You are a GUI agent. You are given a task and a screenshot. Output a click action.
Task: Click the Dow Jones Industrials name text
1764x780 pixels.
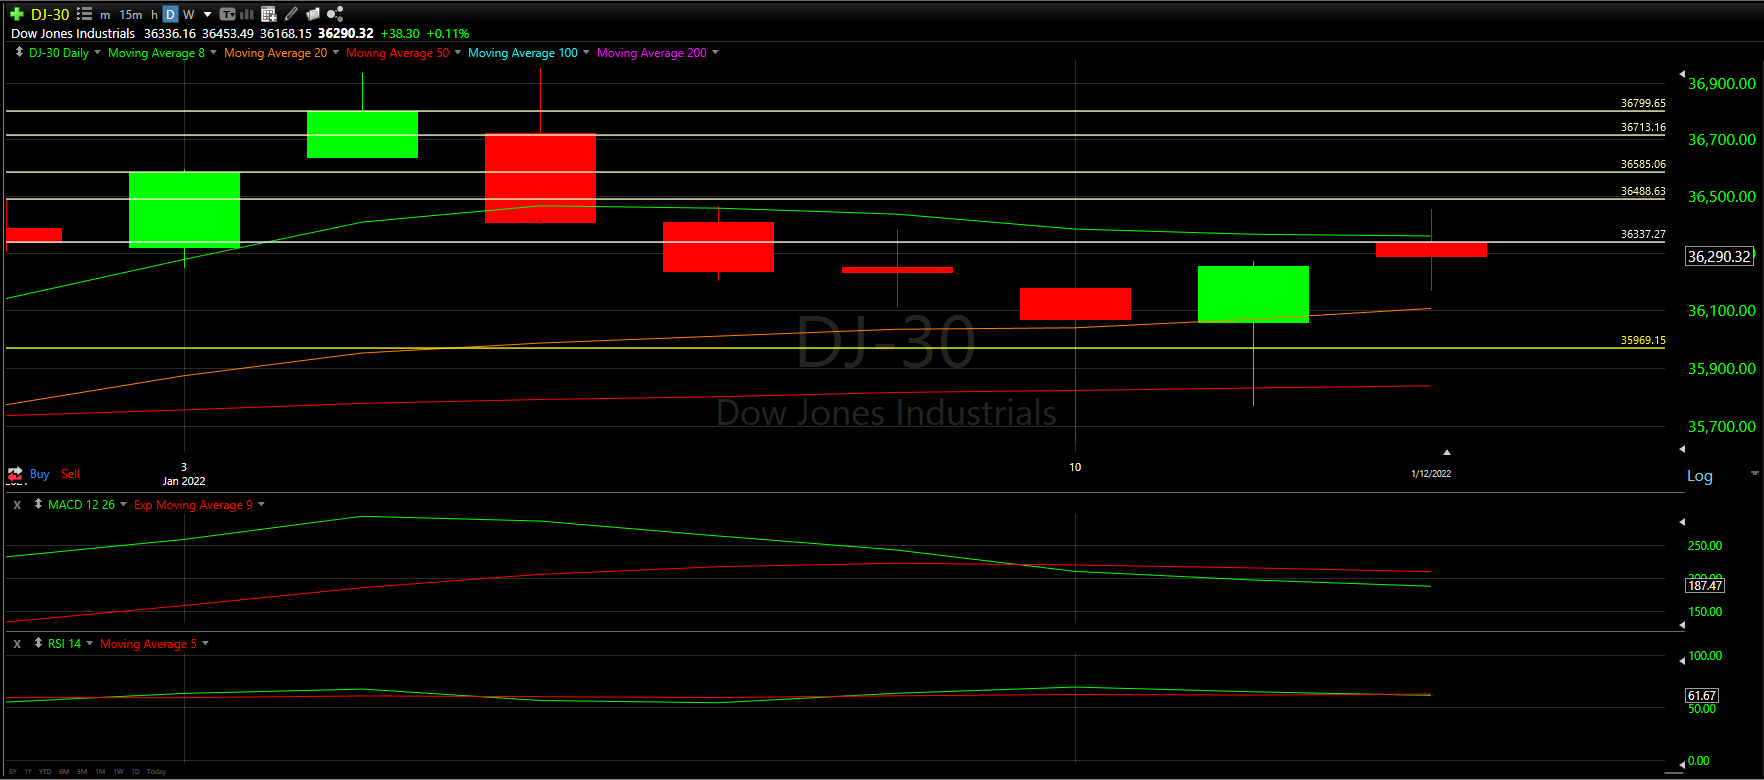click(73, 33)
